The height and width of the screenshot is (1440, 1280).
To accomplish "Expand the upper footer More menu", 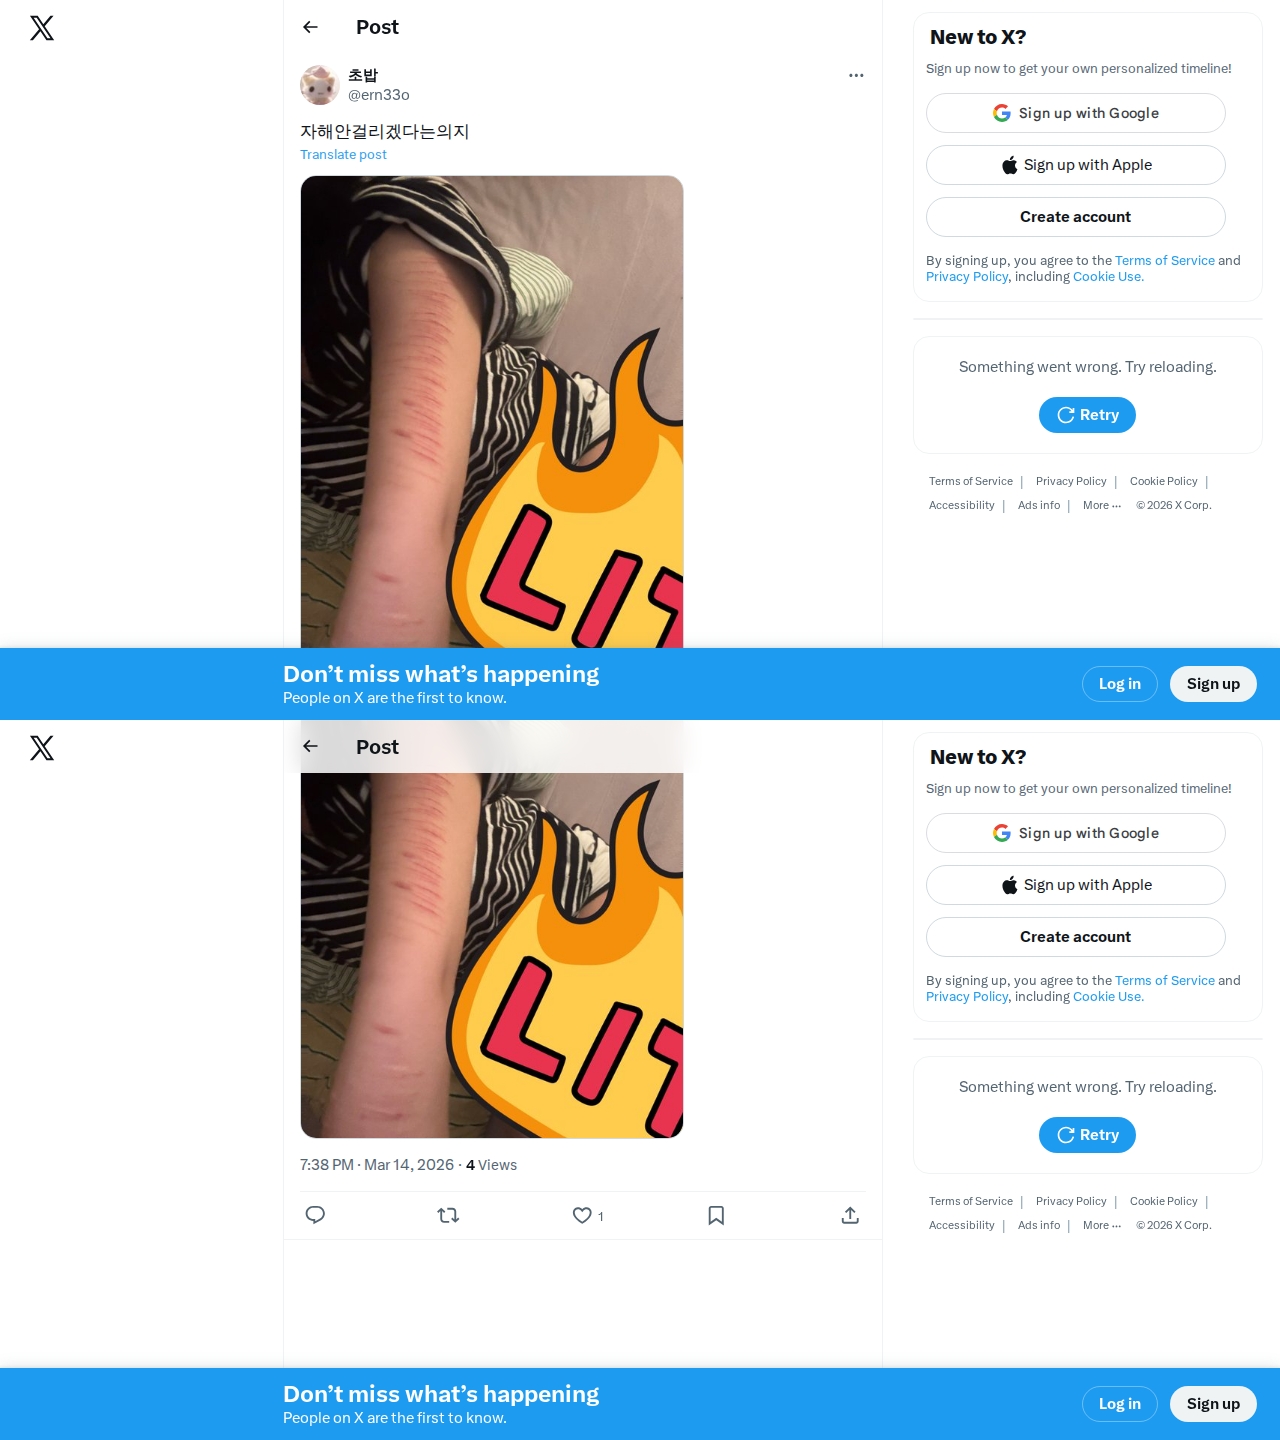I will [x=1102, y=505].
